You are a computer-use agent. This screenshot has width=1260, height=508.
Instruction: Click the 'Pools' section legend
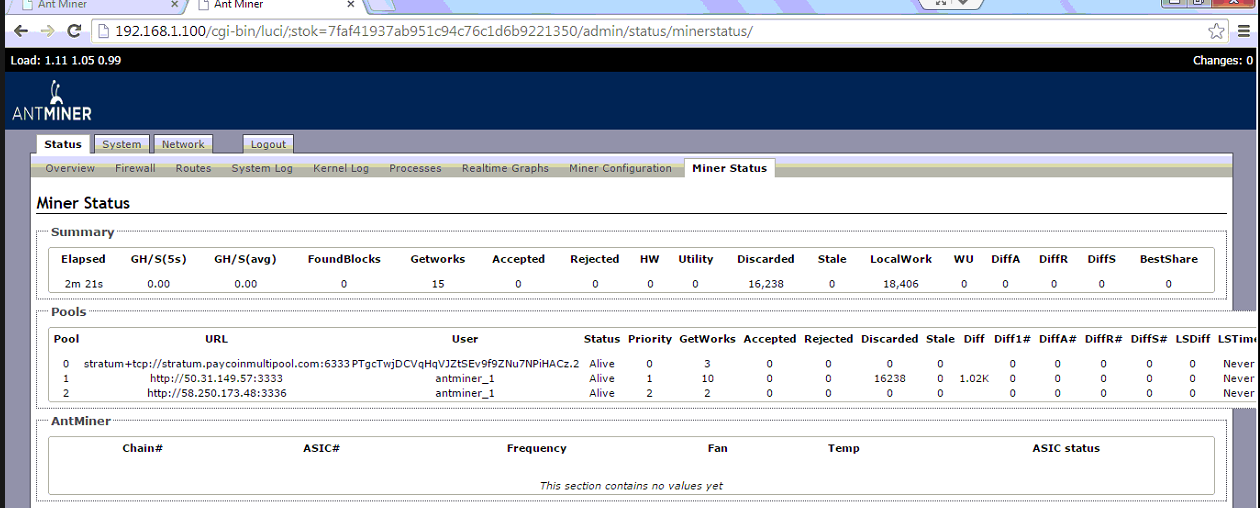pos(68,312)
